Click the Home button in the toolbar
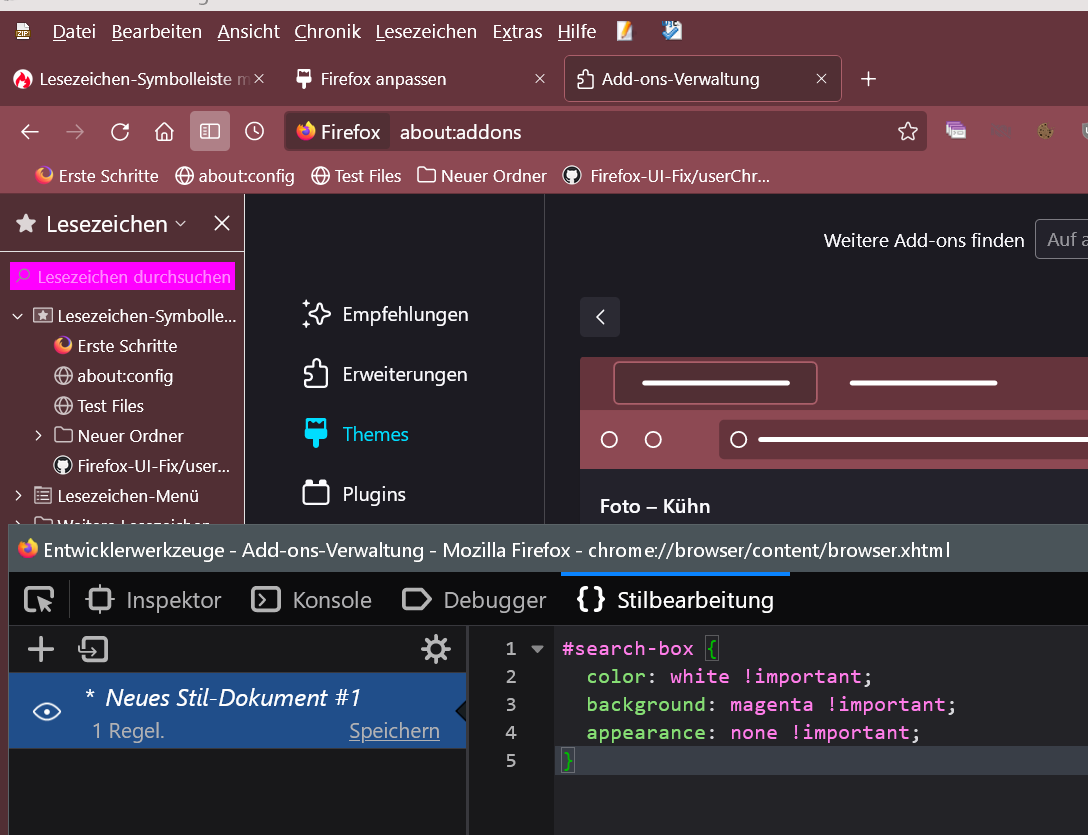The width and height of the screenshot is (1088, 835). [x=164, y=132]
